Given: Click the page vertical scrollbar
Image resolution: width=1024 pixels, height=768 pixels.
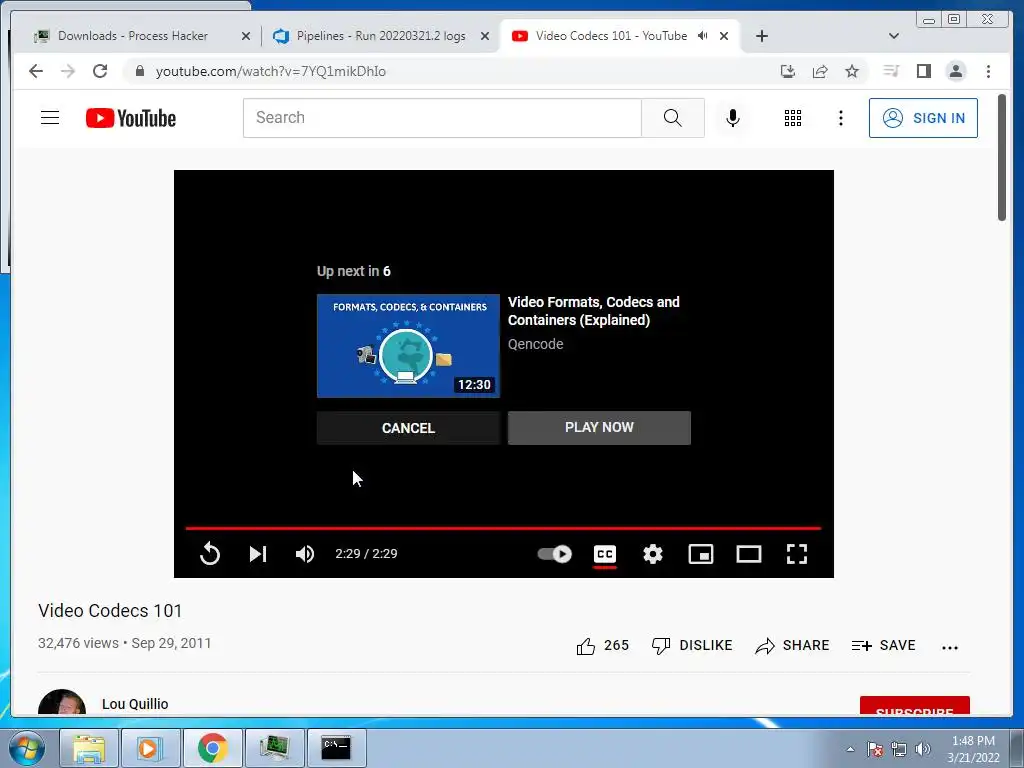Looking at the screenshot, I should (1002, 158).
